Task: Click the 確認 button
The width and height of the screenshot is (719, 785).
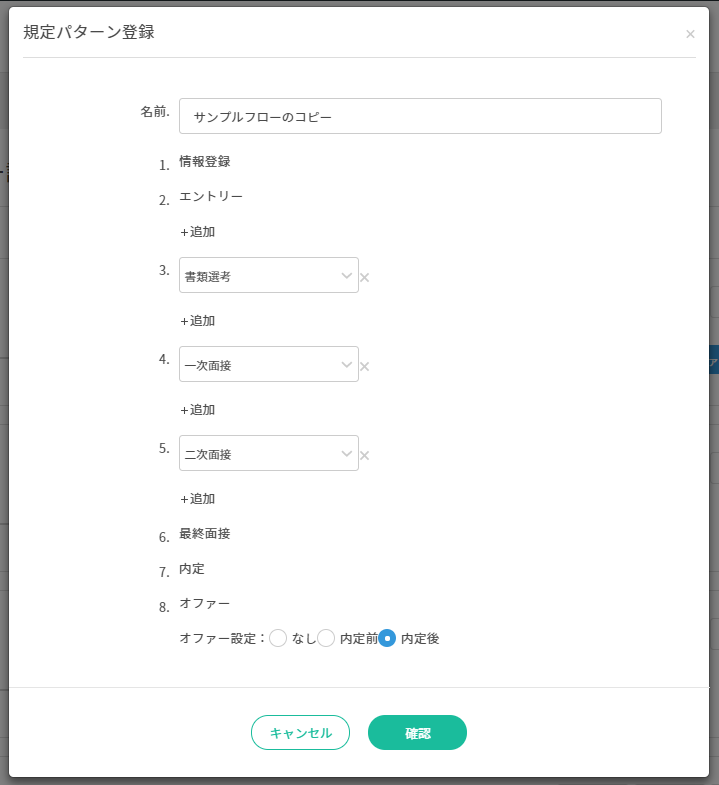Action: 418,732
